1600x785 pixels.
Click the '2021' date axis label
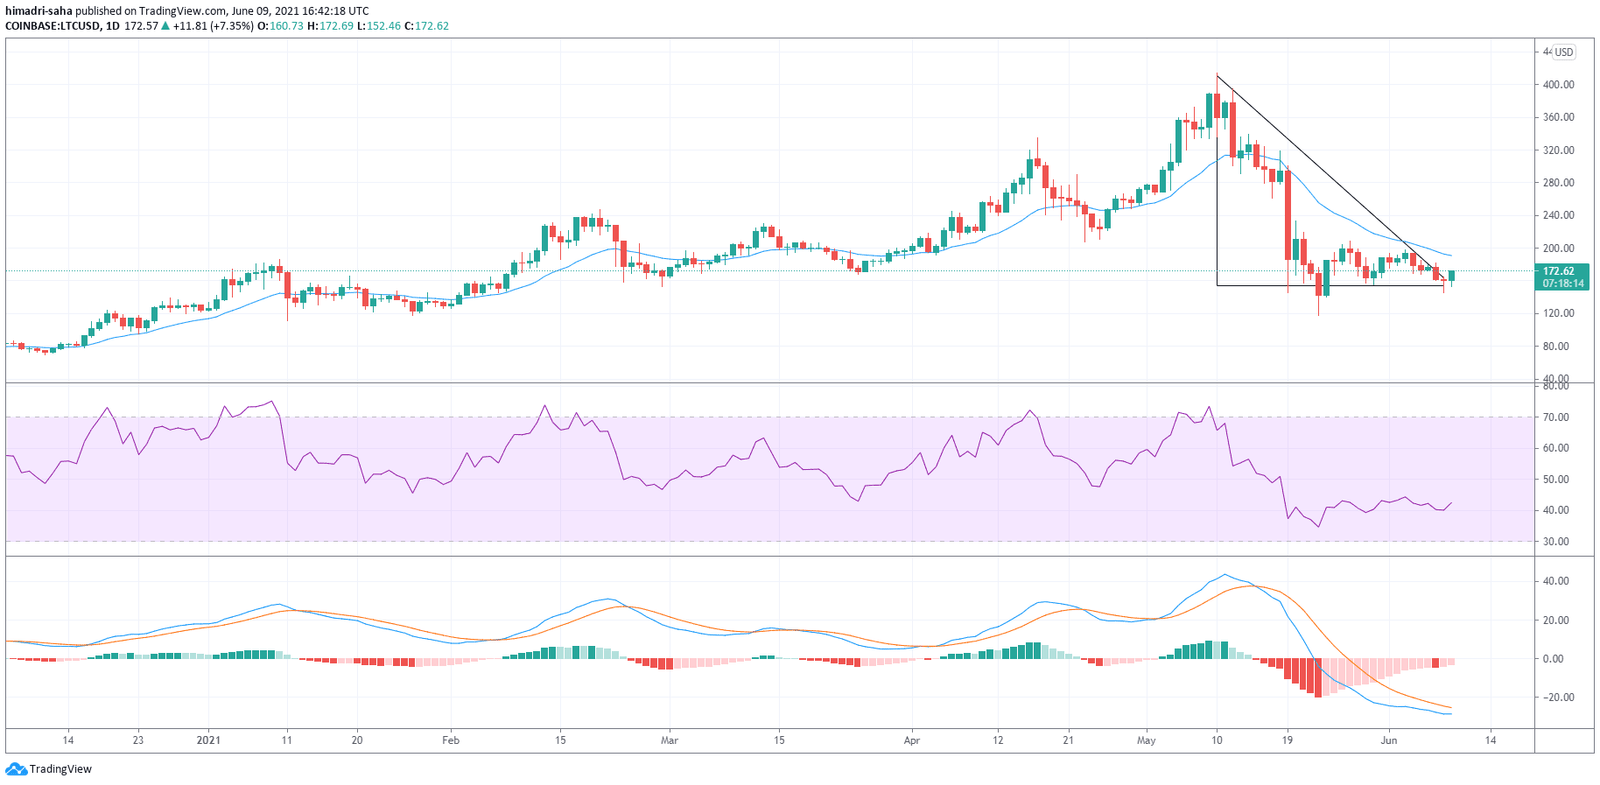click(208, 741)
